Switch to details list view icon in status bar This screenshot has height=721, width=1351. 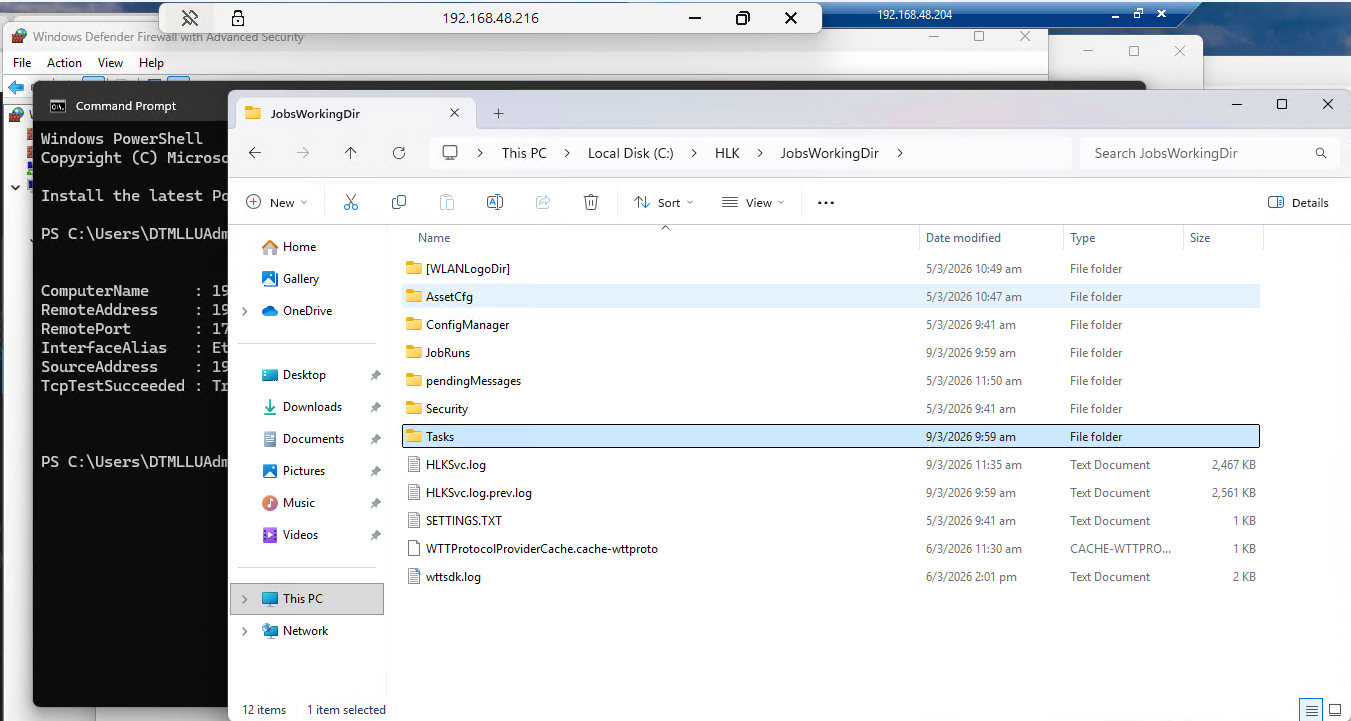tap(1311, 709)
